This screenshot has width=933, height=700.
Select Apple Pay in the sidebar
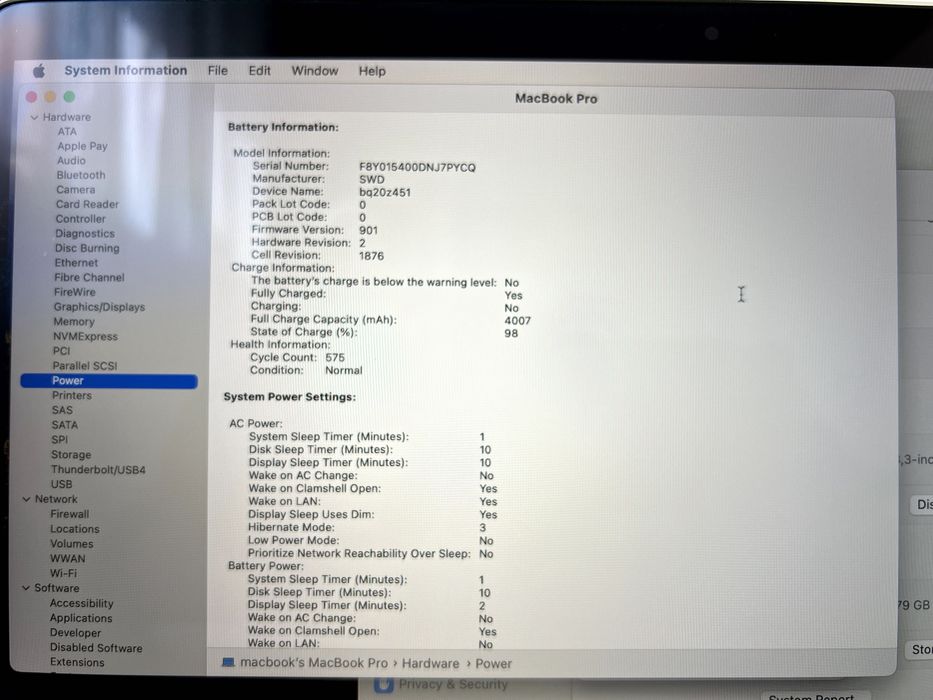click(82, 146)
